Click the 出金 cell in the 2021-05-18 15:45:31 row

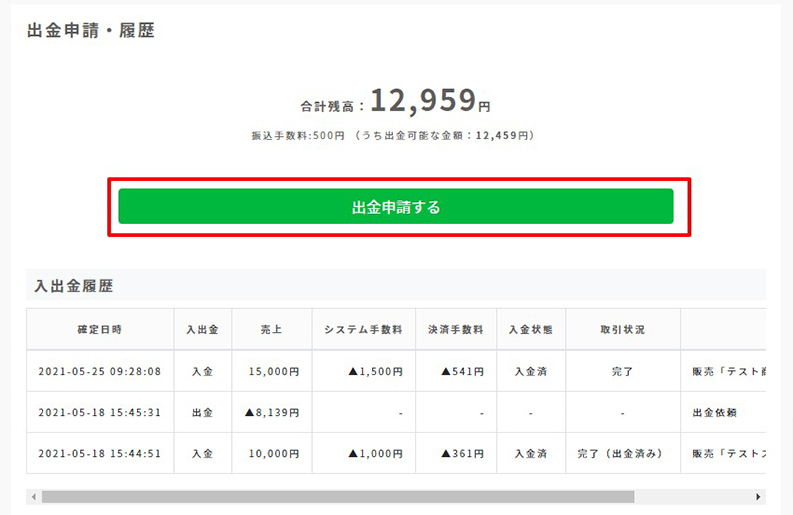[202, 412]
